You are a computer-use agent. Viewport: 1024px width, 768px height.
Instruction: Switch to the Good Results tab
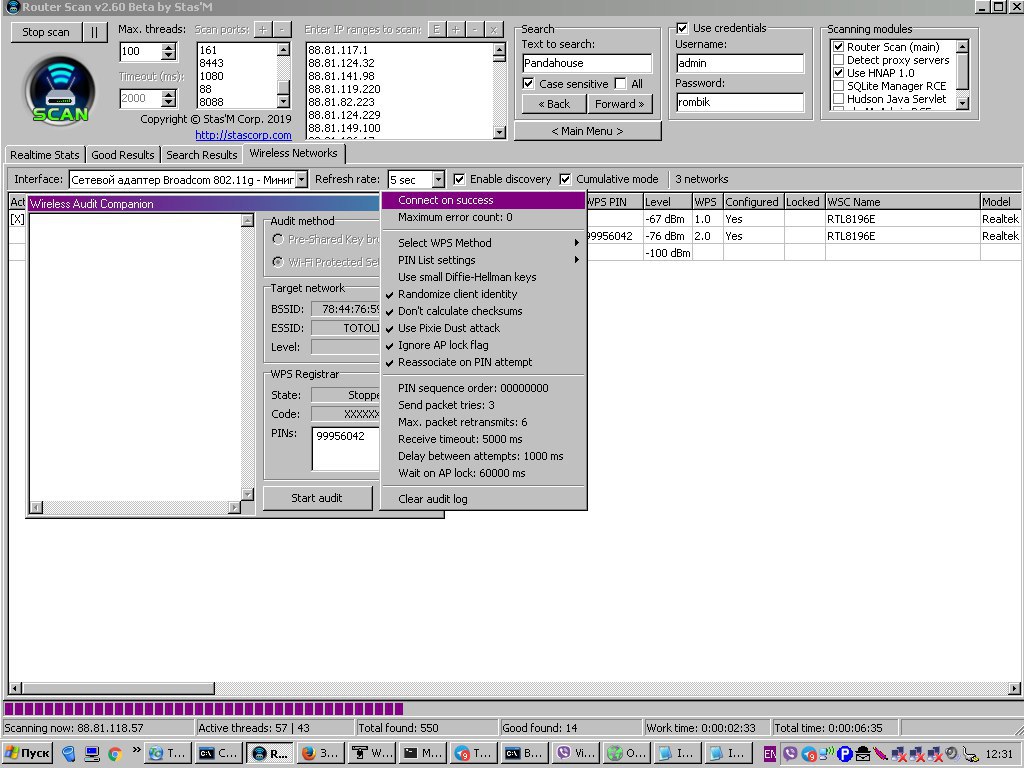click(x=123, y=155)
